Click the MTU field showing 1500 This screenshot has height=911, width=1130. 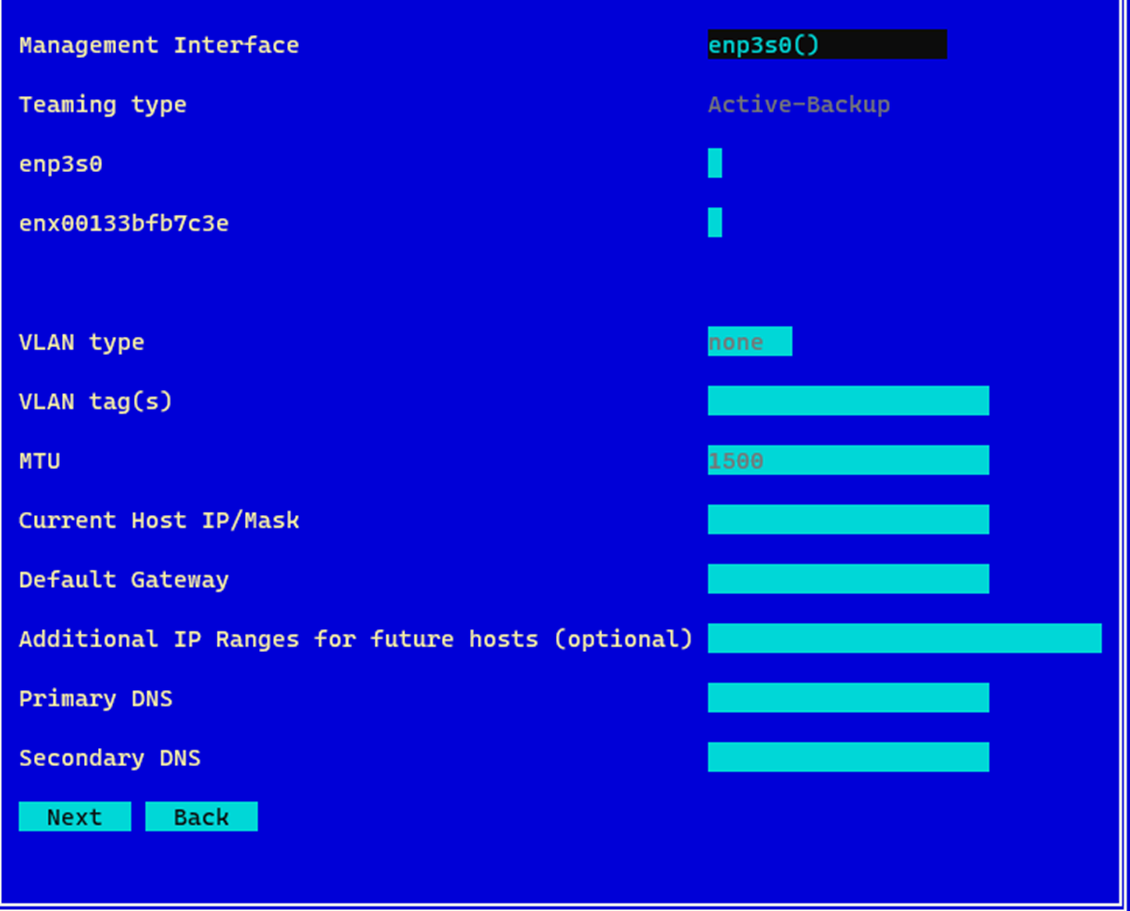click(848, 461)
